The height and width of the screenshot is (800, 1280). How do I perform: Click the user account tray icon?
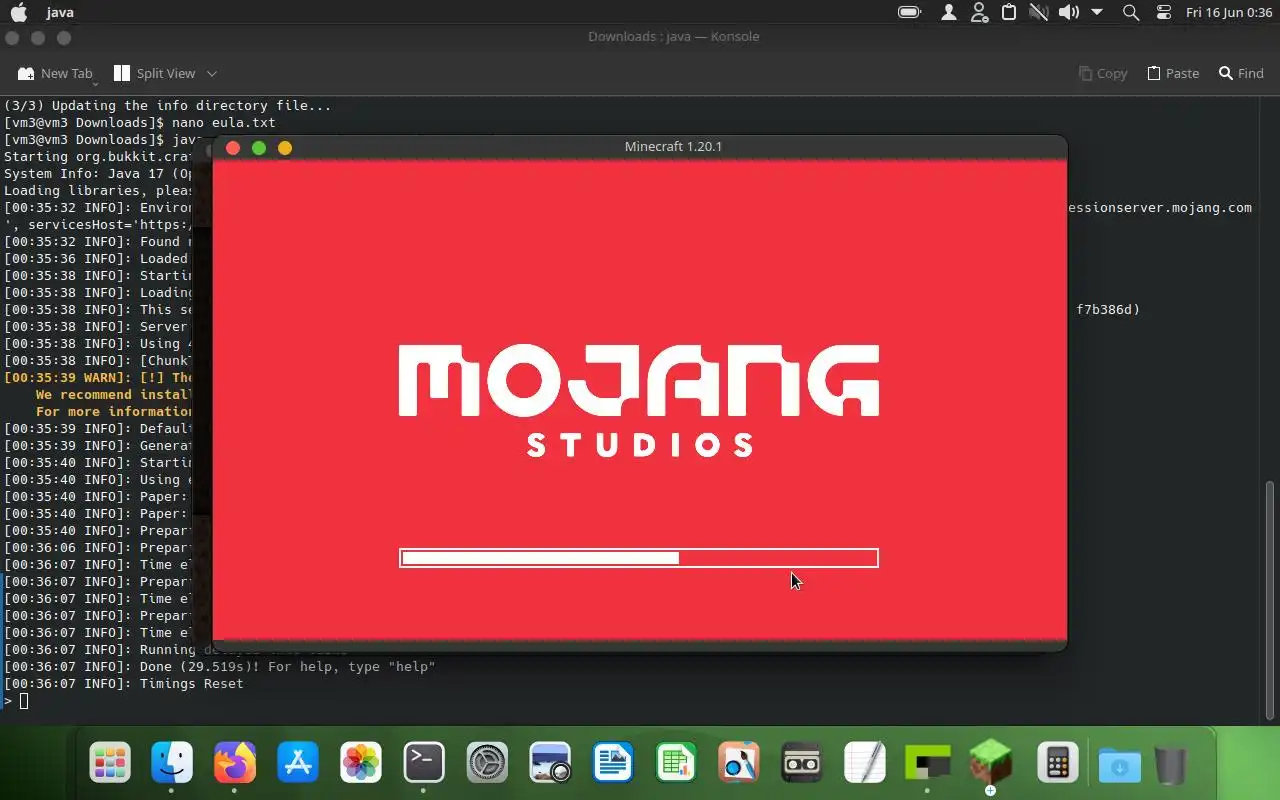[949, 12]
